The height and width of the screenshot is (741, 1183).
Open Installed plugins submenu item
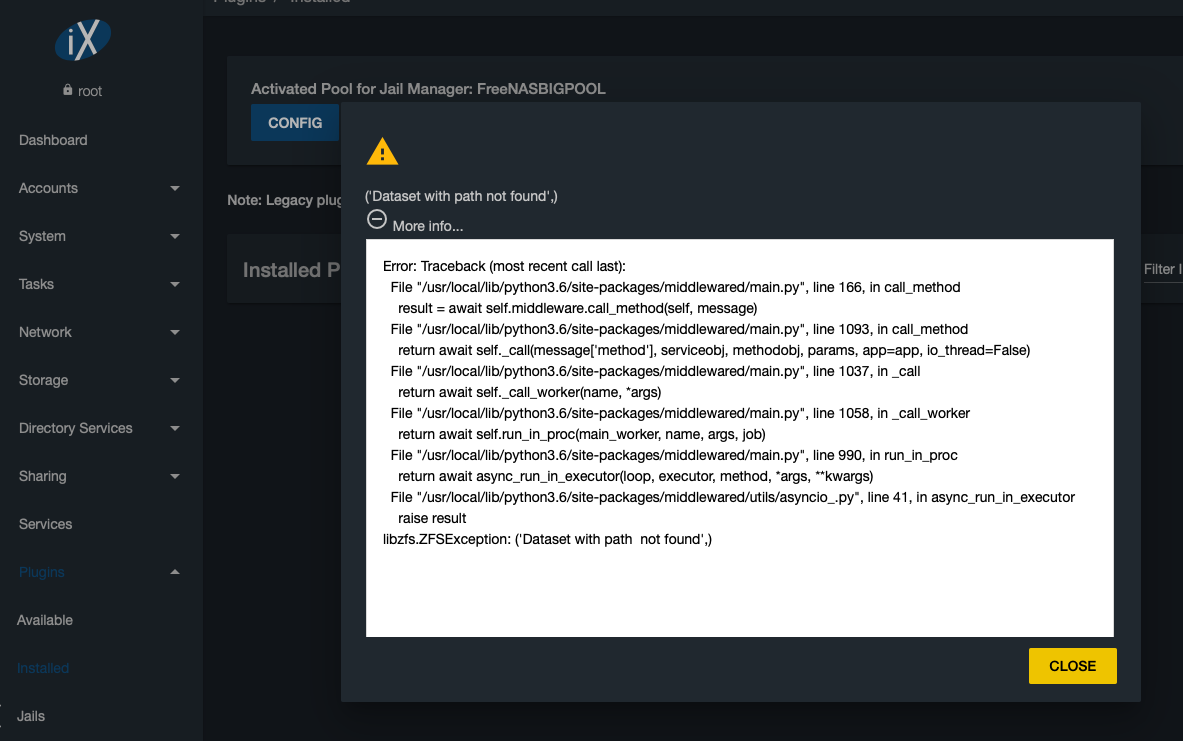43,668
